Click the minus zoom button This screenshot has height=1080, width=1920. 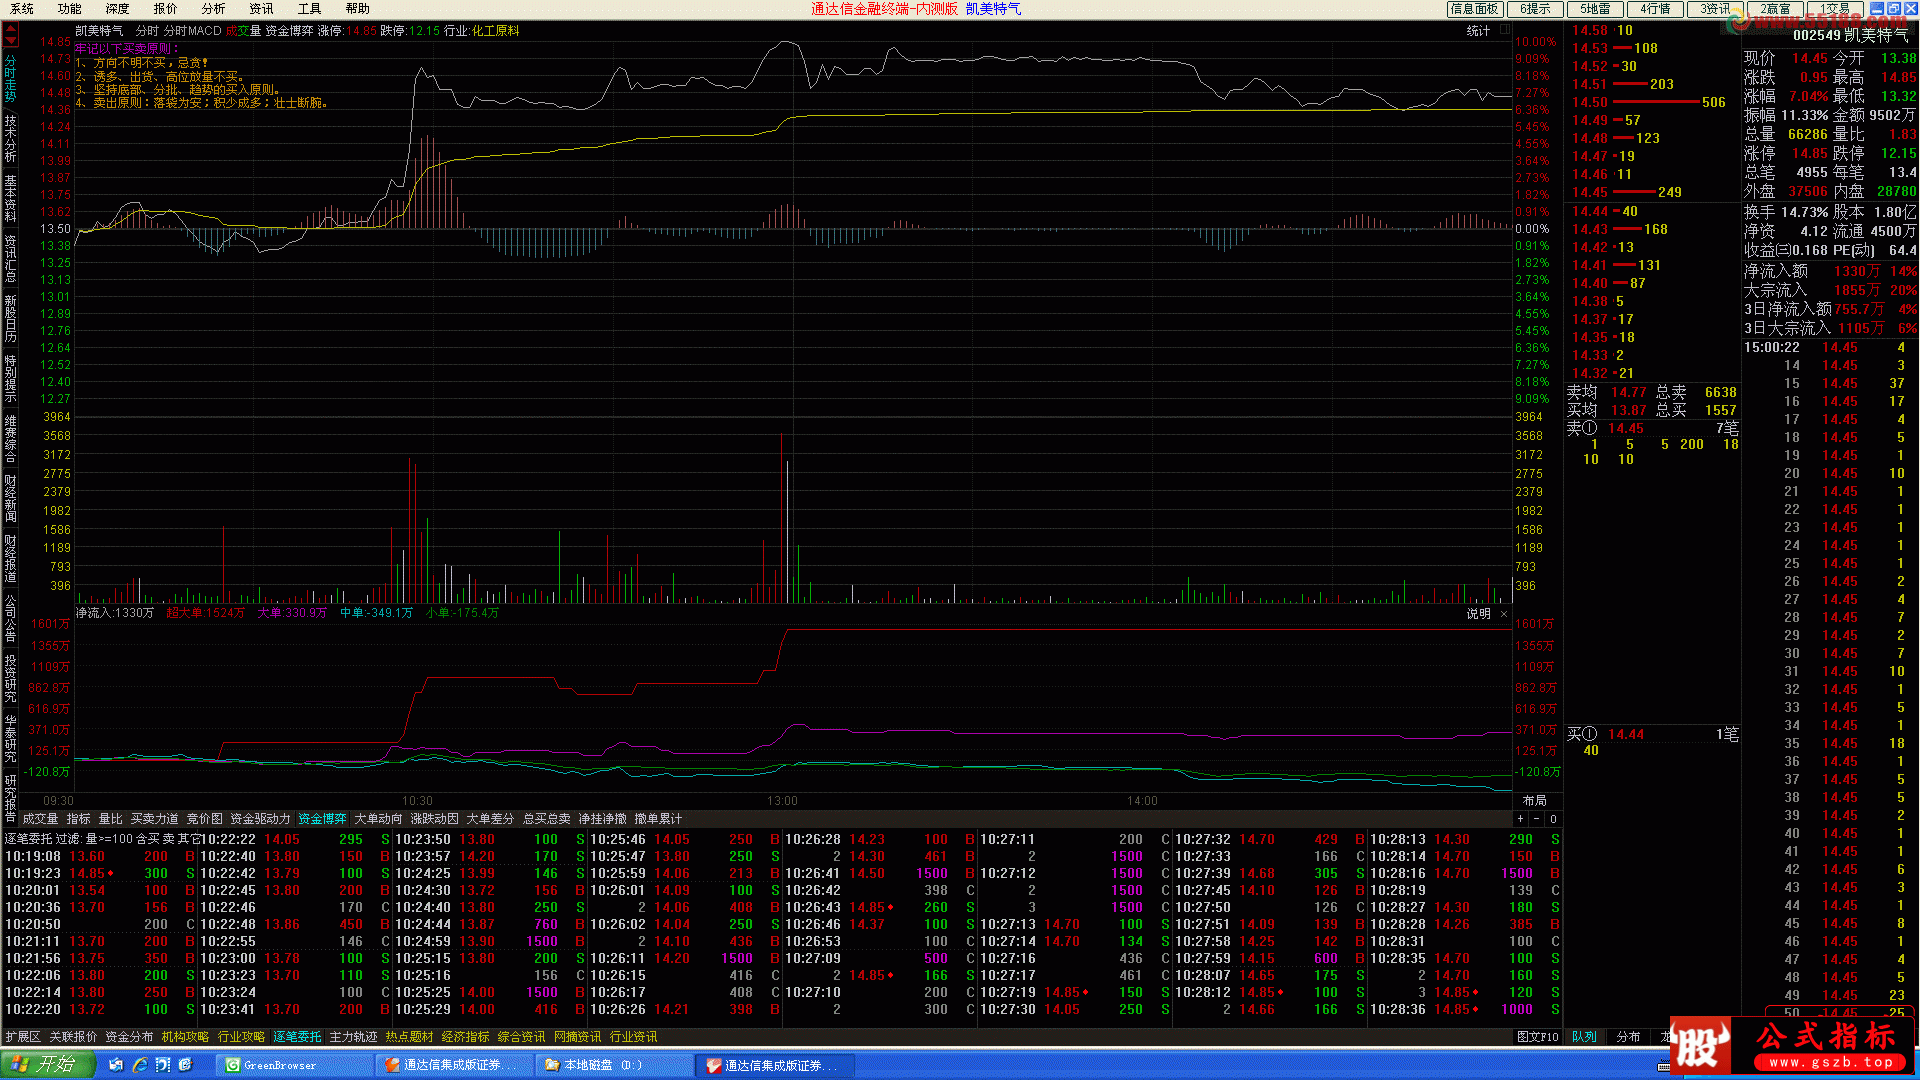[1536, 819]
